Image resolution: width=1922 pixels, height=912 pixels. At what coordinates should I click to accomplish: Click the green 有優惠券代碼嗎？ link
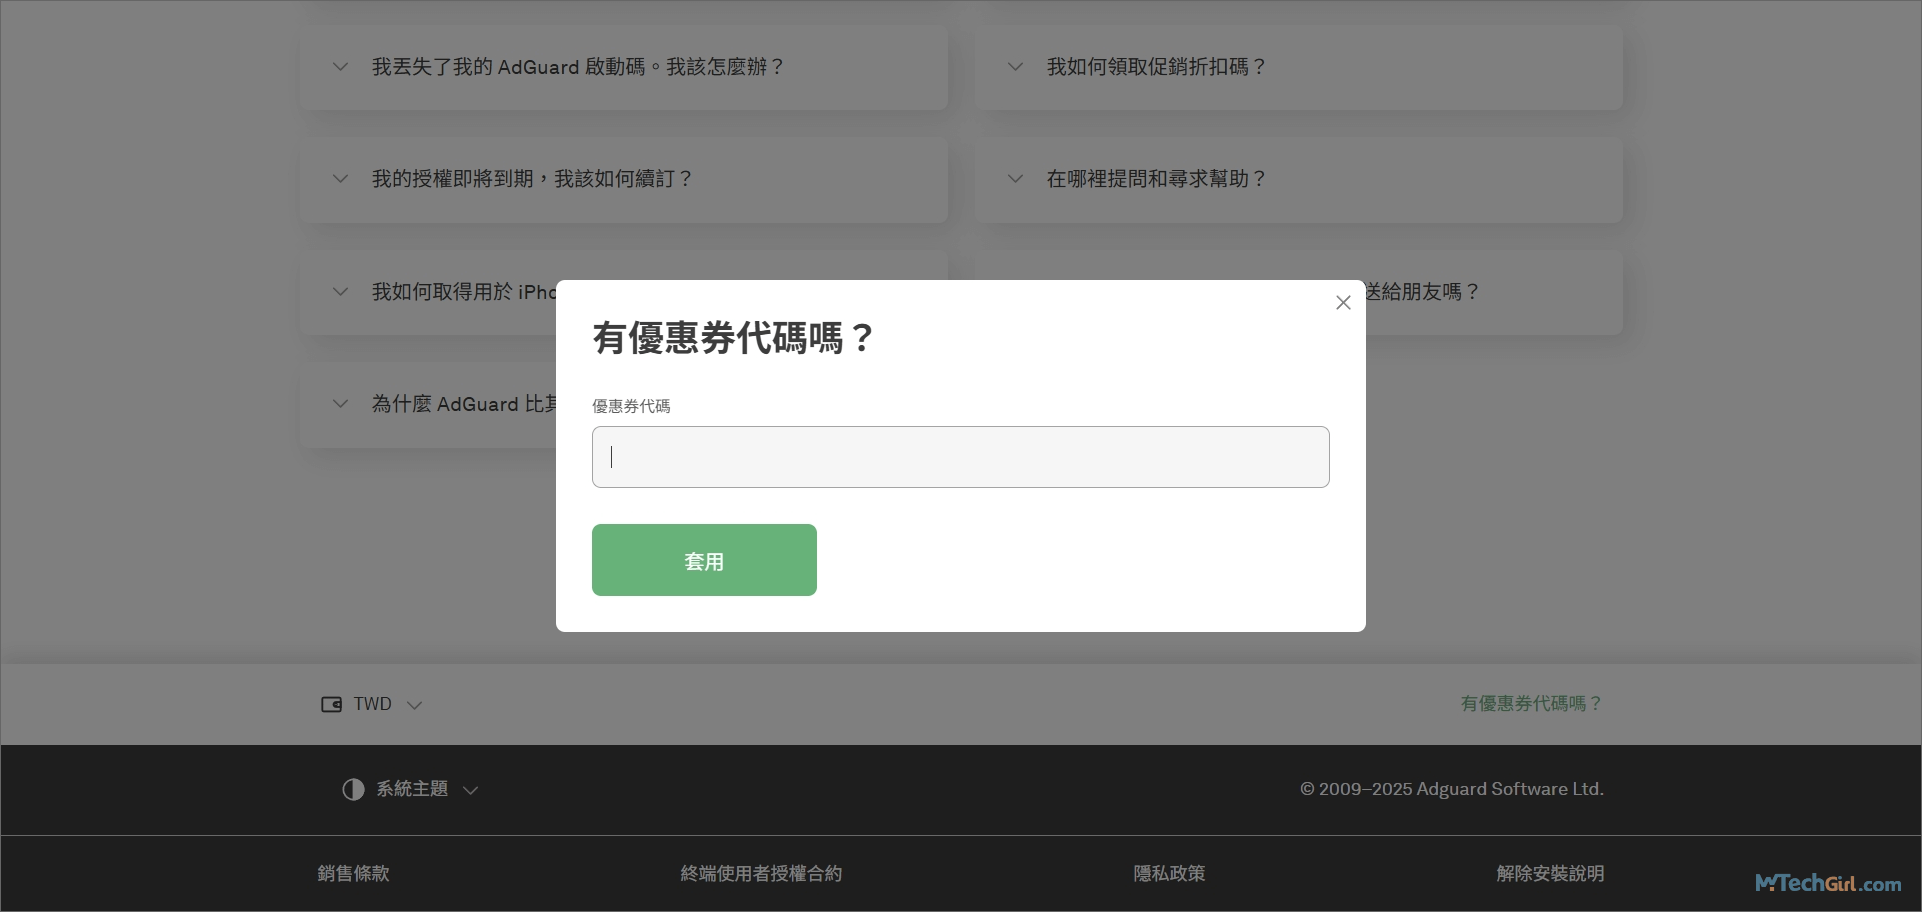pos(1531,704)
